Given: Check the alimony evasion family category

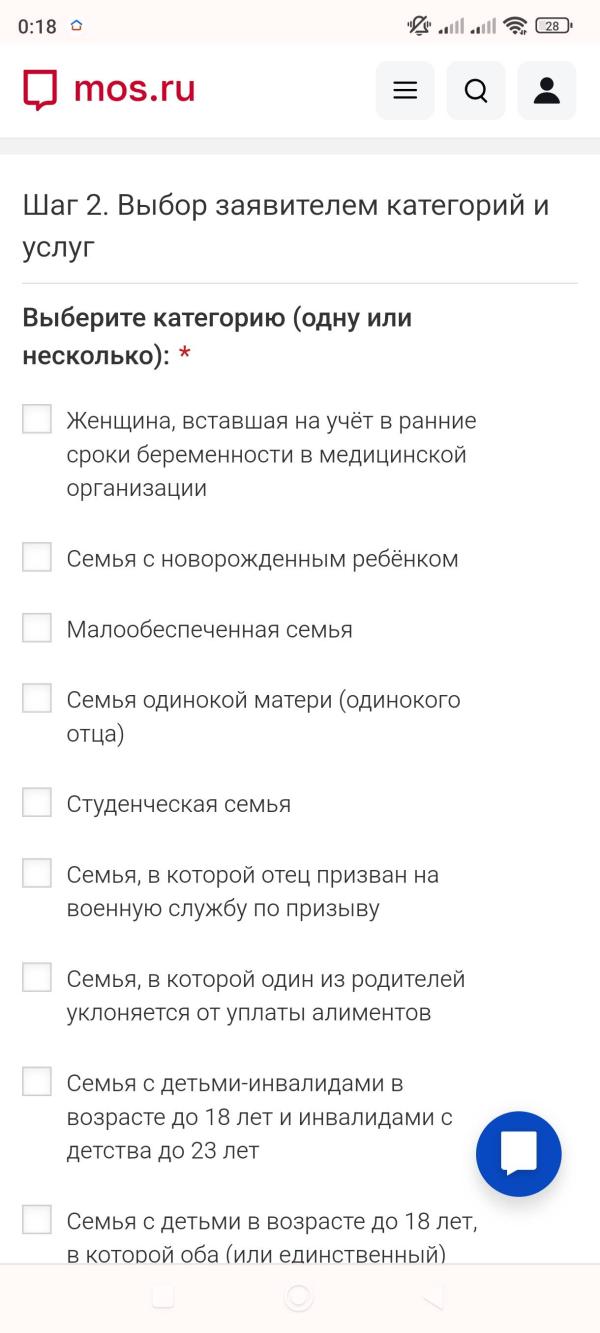Looking at the screenshot, I should click(x=36, y=978).
